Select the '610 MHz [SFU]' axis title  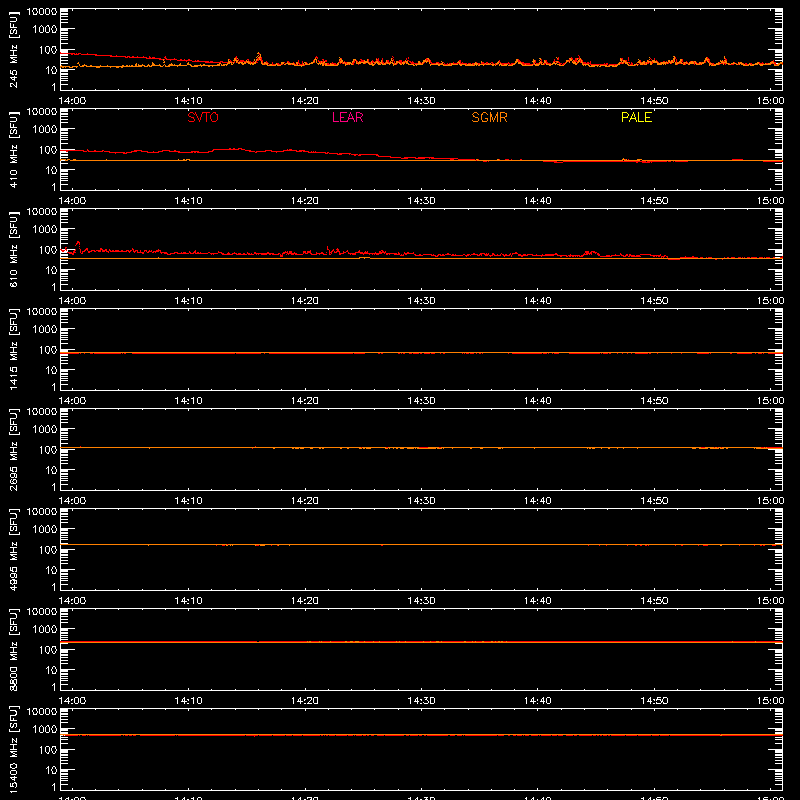pos(13,249)
